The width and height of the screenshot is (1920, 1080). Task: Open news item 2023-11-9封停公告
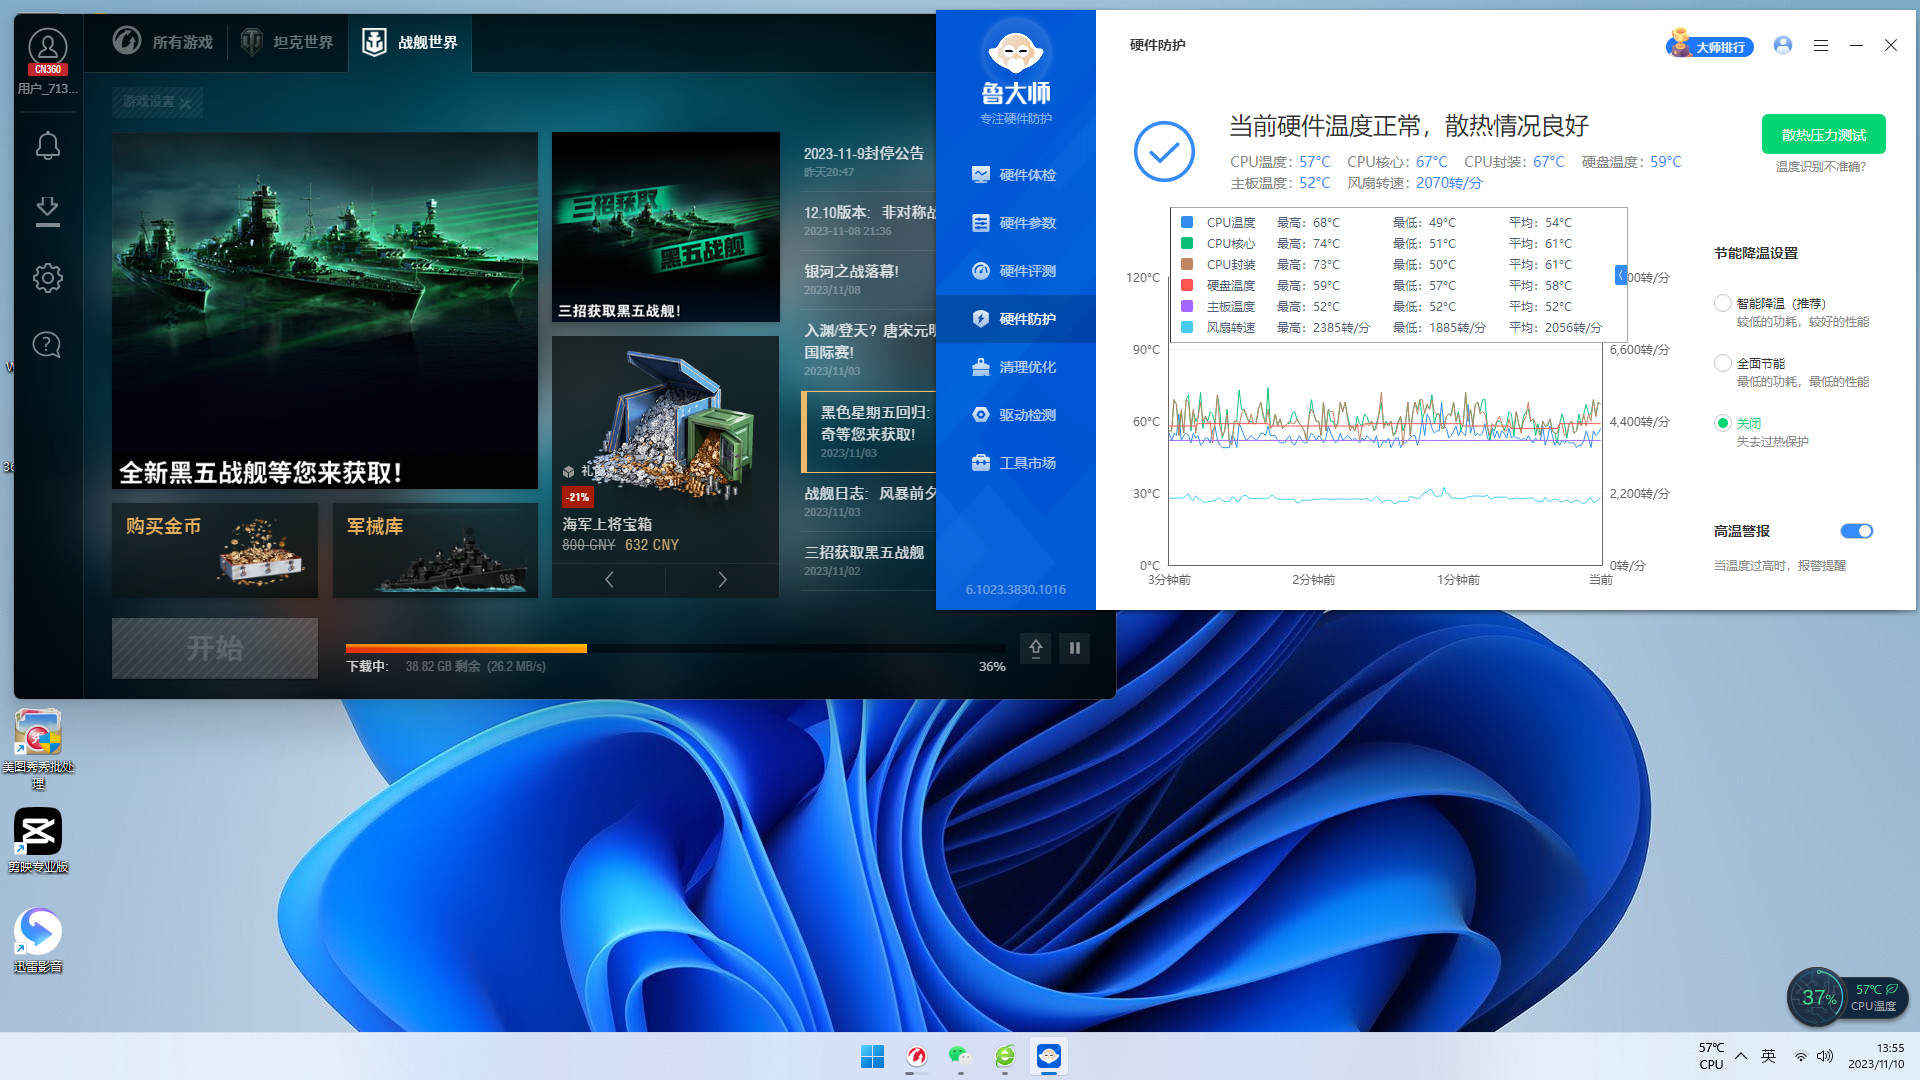[869, 161]
